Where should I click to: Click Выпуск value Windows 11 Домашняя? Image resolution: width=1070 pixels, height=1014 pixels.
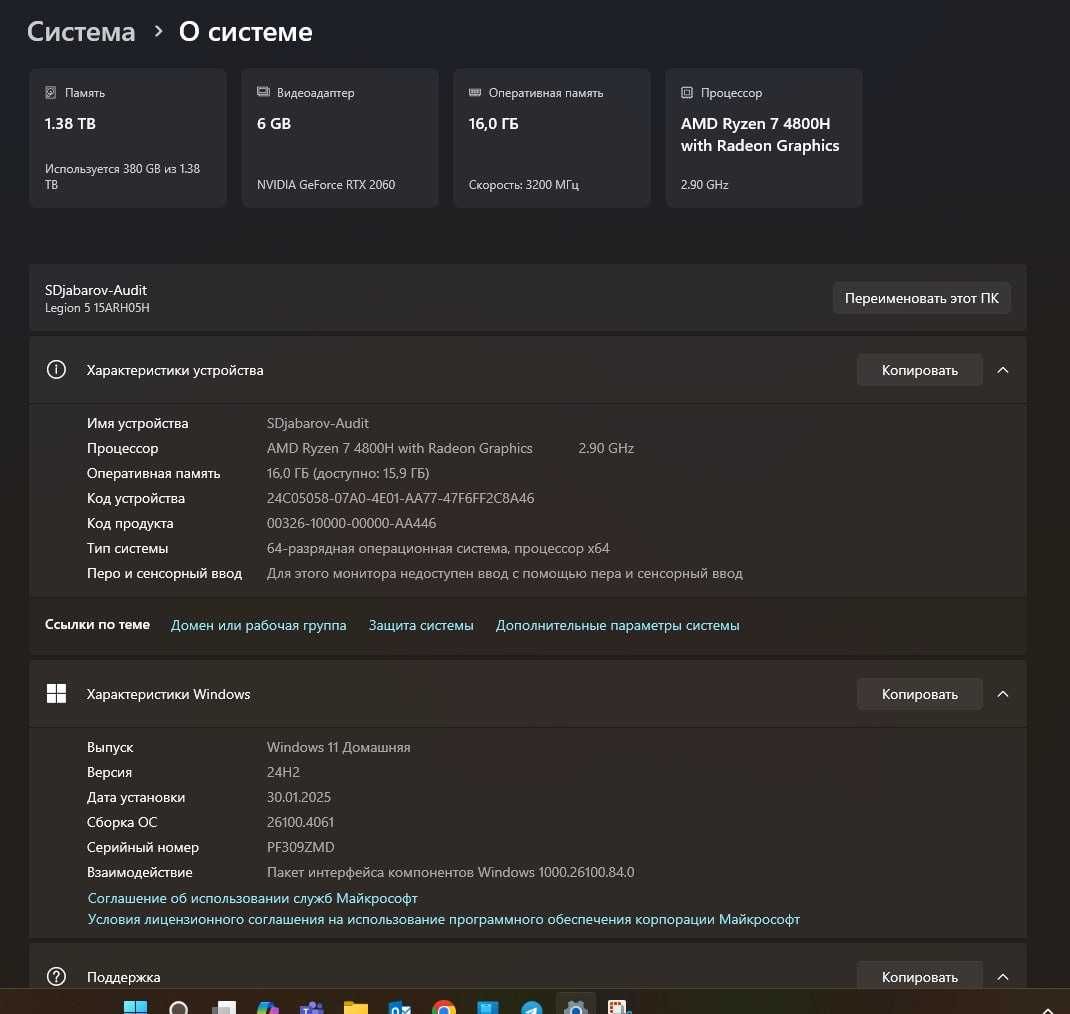(x=338, y=747)
